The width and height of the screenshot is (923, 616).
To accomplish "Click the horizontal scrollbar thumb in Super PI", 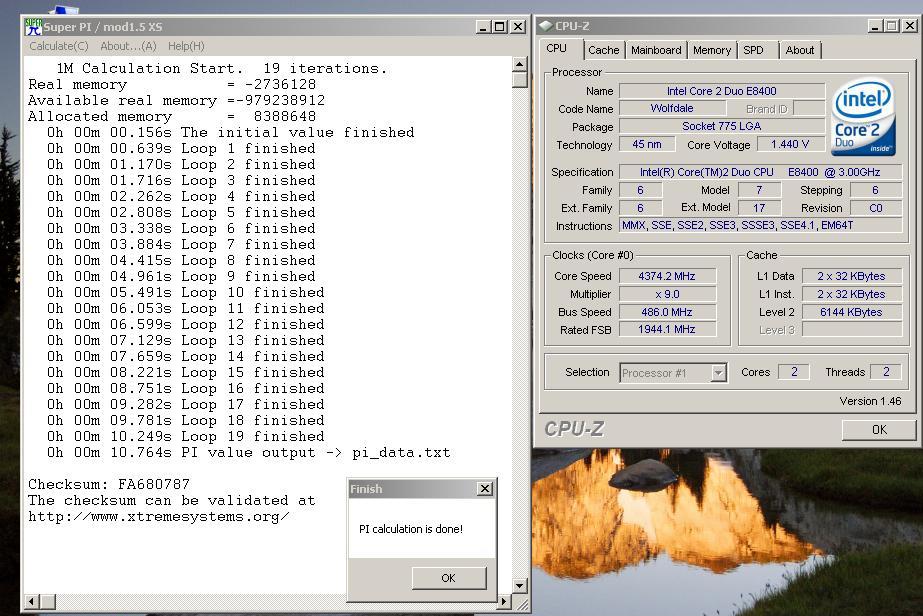I will pos(48,602).
